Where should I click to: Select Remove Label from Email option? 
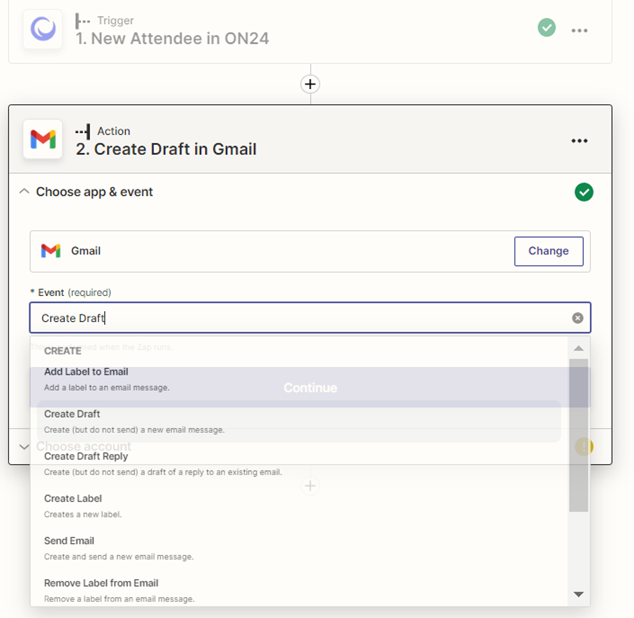(299, 590)
